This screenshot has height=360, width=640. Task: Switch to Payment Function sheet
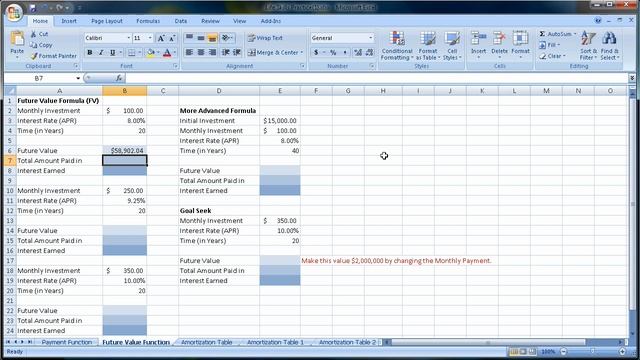(x=67, y=342)
